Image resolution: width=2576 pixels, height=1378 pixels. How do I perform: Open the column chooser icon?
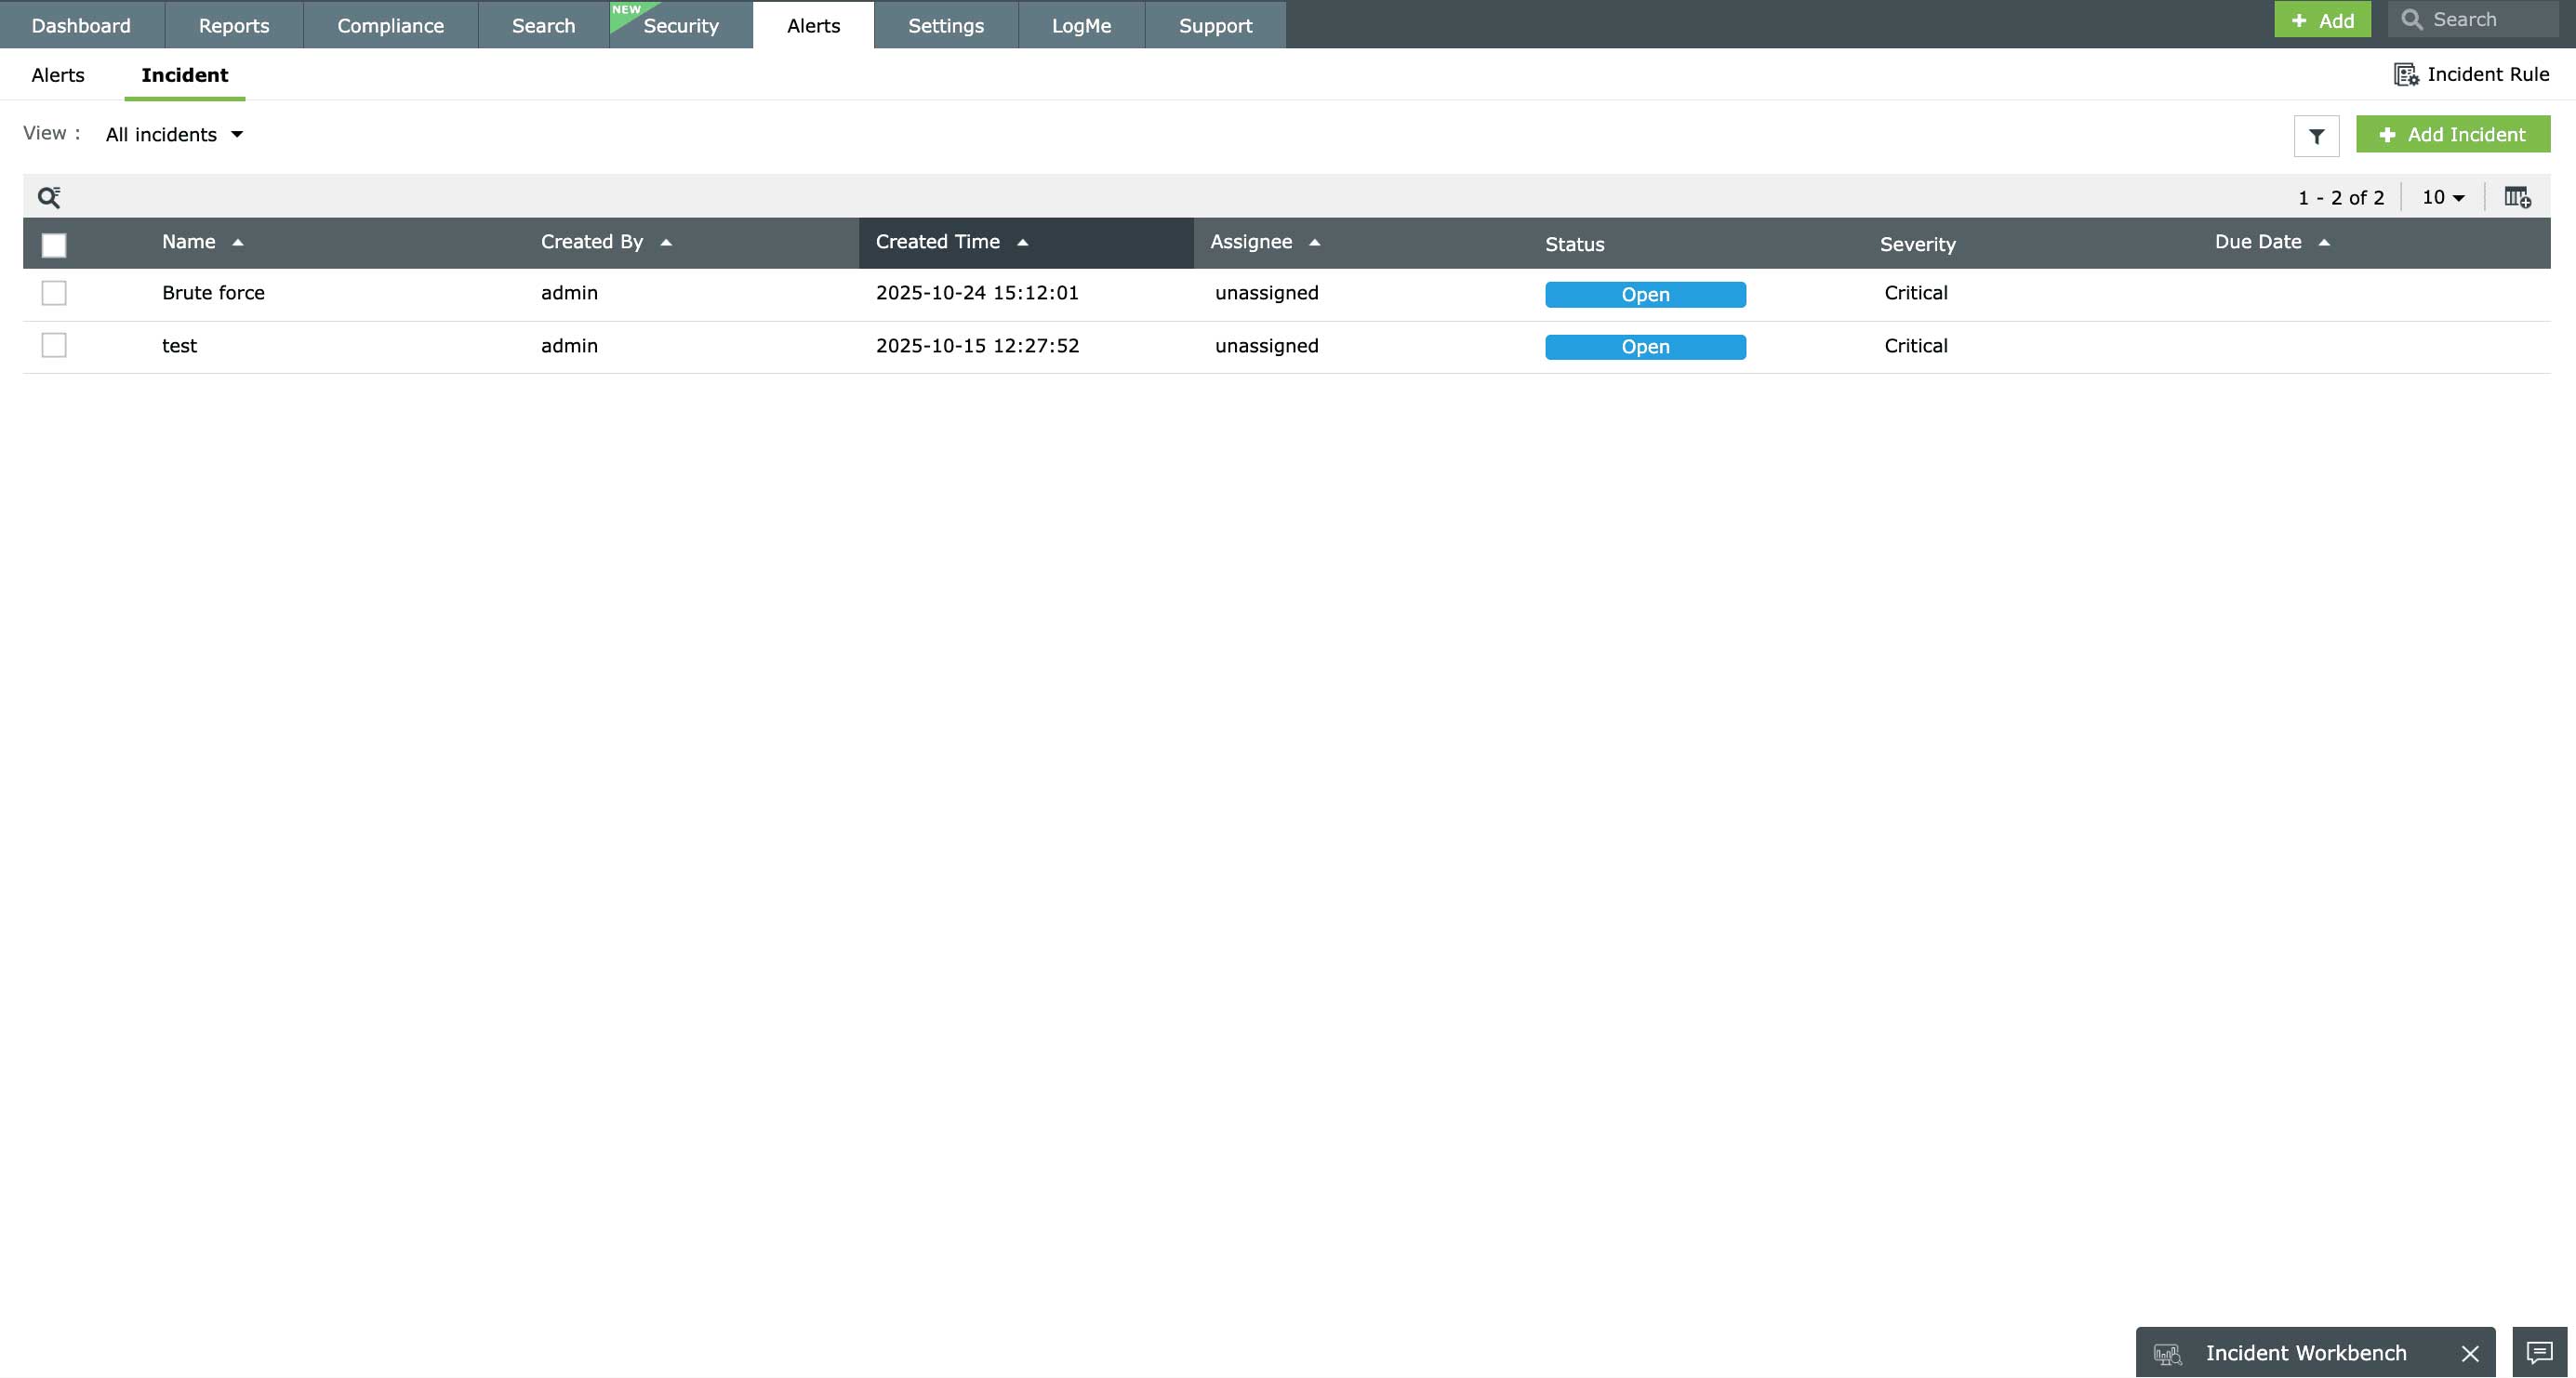point(2517,197)
